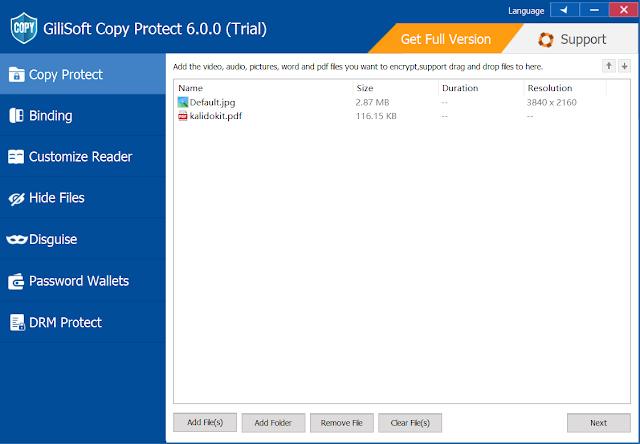Select the kalidokit.pdf file name

[x=216, y=116]
